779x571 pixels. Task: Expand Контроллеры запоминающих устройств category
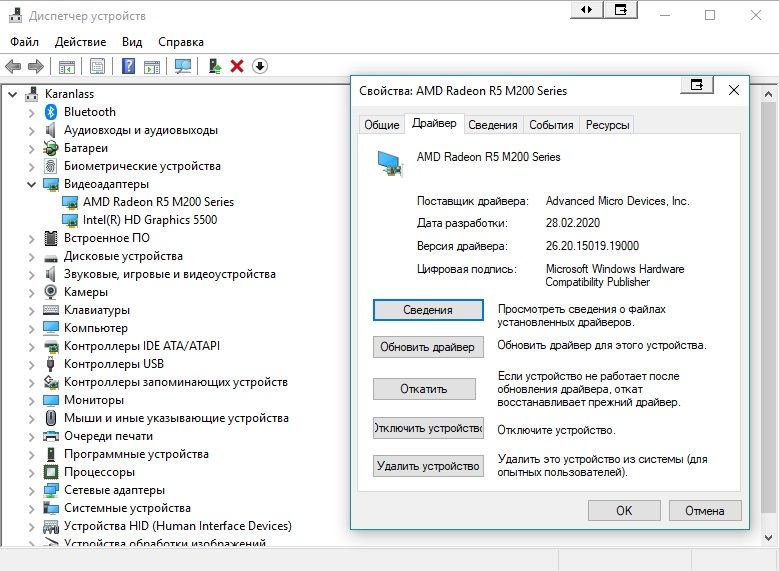(x=32, y=383)
